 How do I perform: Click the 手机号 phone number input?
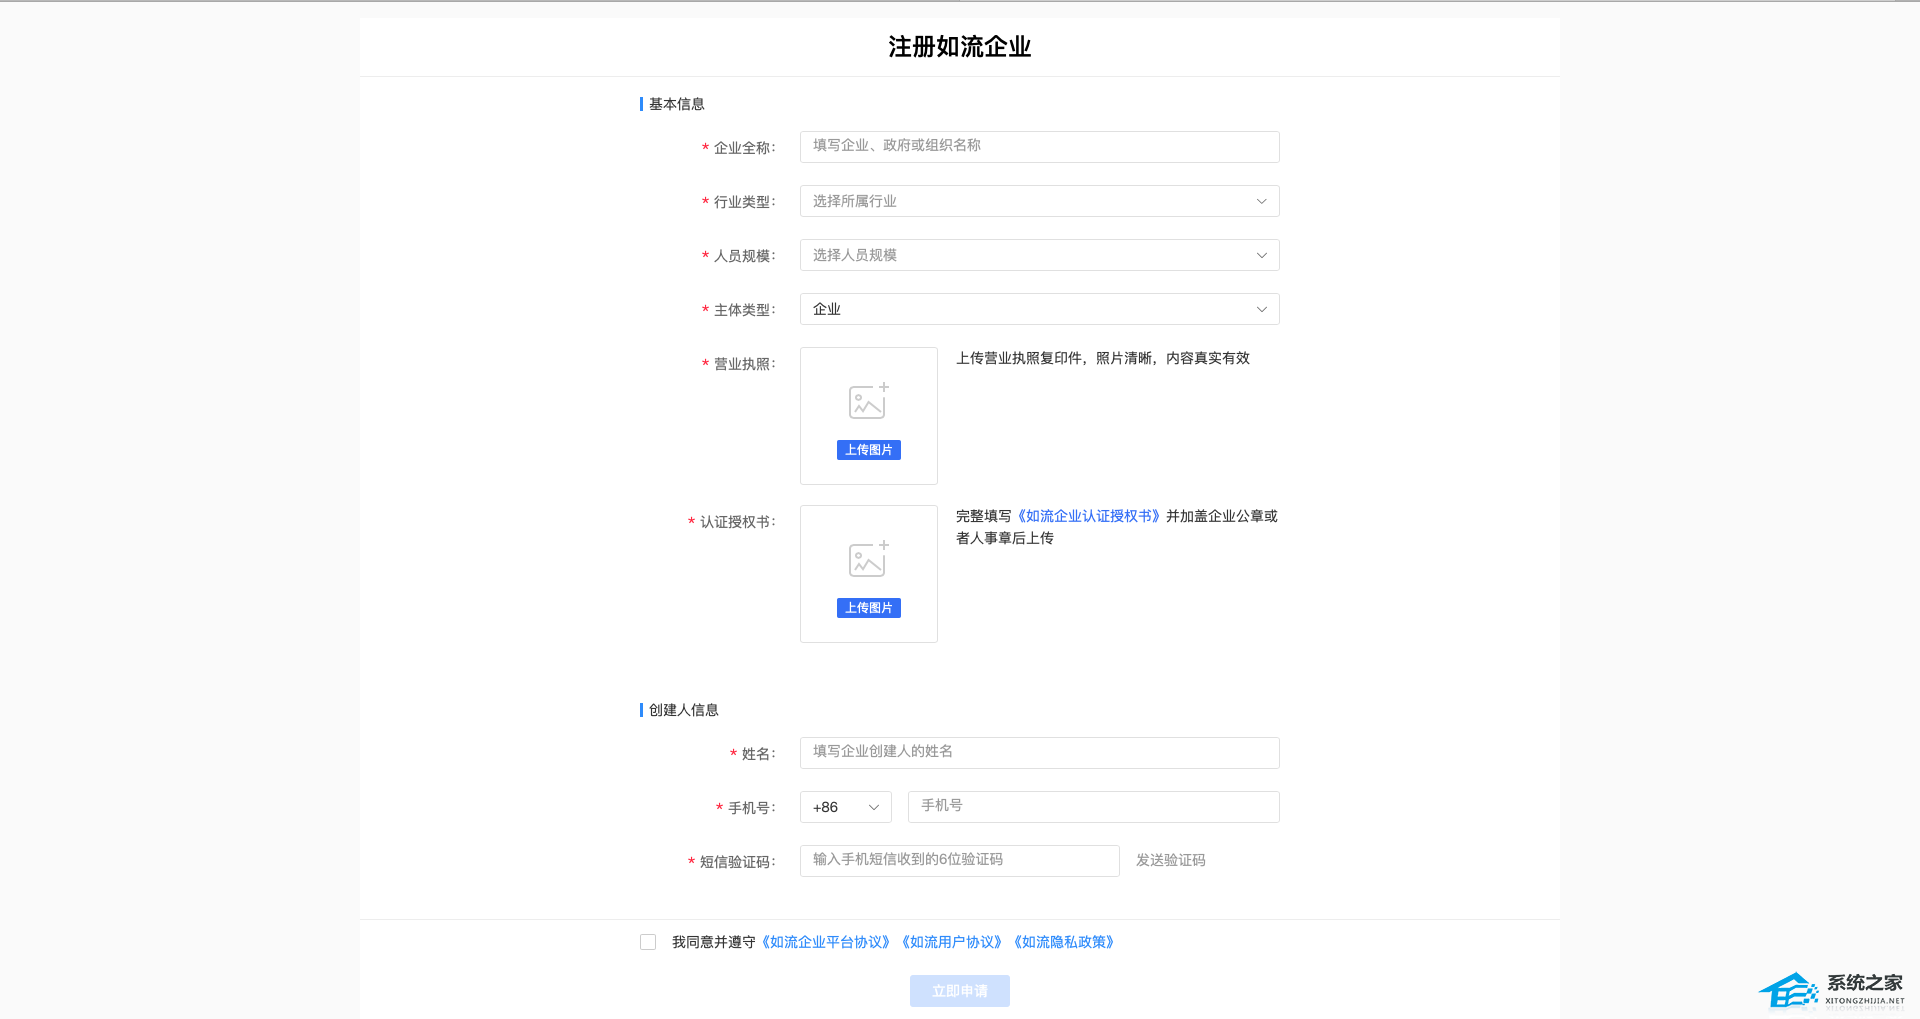1093,807
